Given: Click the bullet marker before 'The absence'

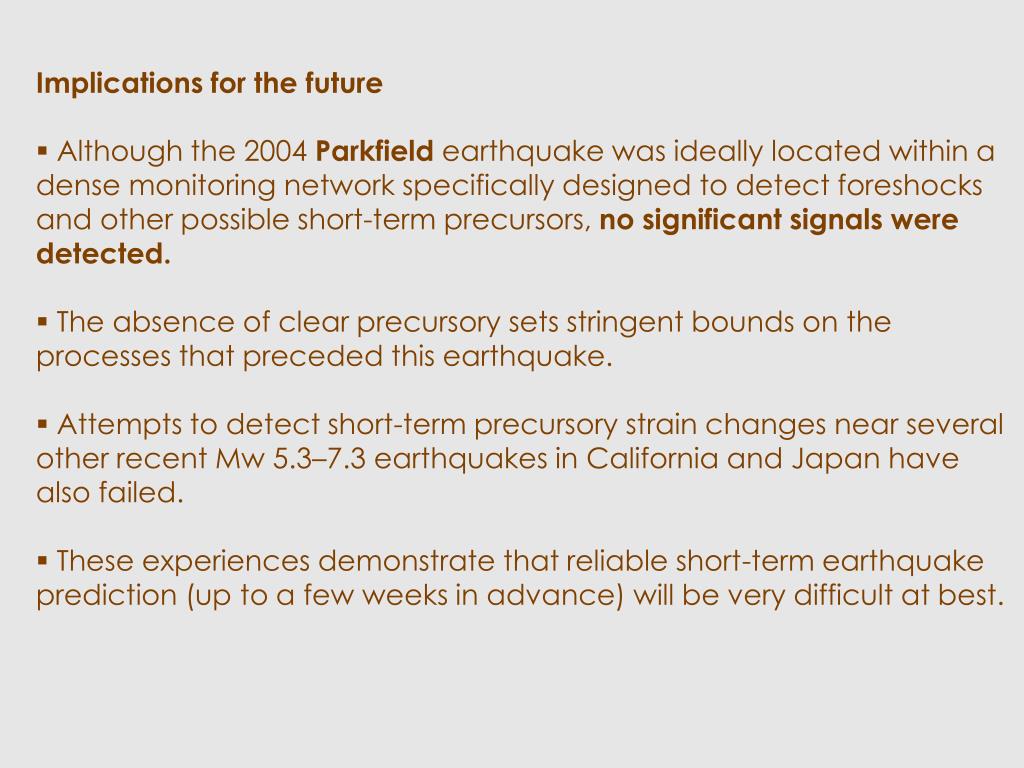Looking at the screenshot, I should [42, 322].
